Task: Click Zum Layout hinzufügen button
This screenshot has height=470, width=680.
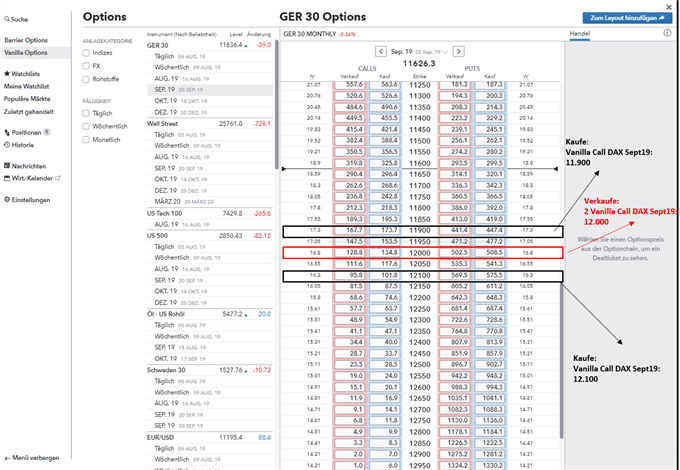Action: pyautogui.click(x=628, y=18)
